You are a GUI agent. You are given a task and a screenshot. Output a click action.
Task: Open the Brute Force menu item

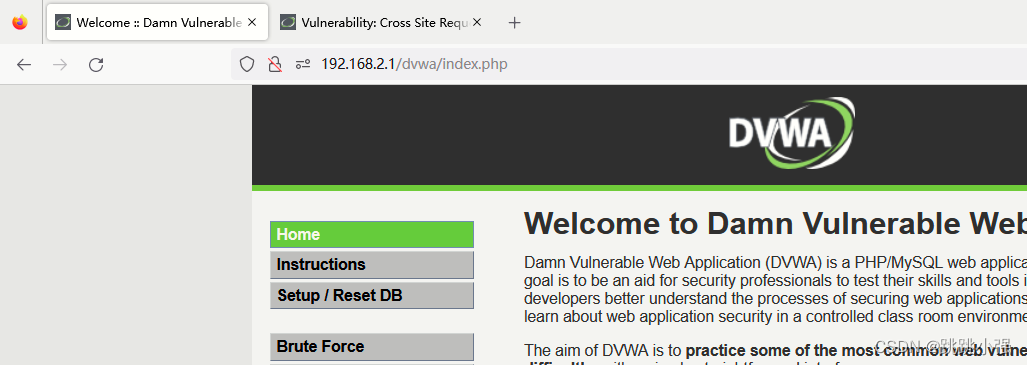372,347
